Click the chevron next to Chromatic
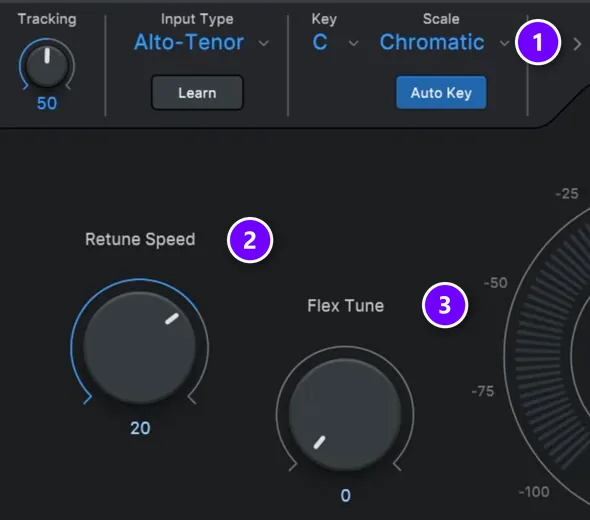Viewport: 590px width, 520px height. click(504, 43)
